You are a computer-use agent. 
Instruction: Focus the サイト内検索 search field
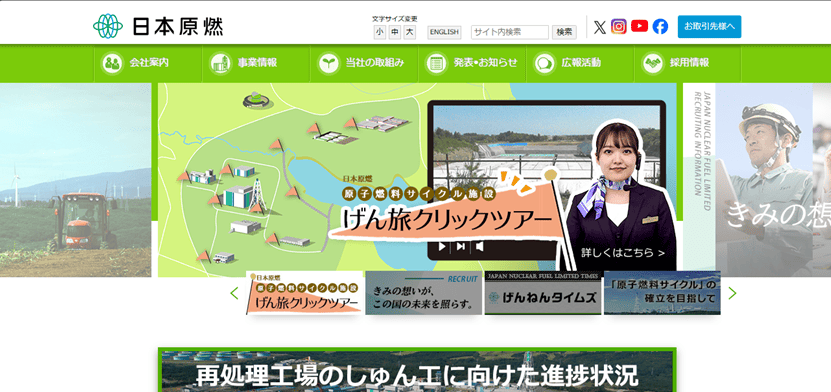pyautogui.click(x=510, y=32)
